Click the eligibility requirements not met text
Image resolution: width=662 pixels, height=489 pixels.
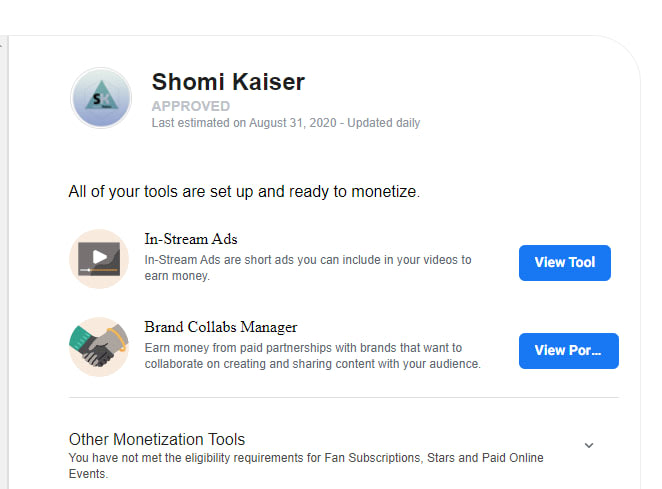tap(306, 465)
